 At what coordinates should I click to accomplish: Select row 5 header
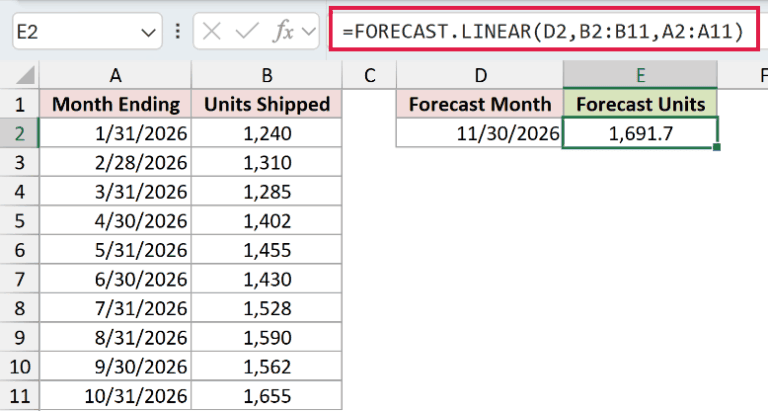pos(20,221)
